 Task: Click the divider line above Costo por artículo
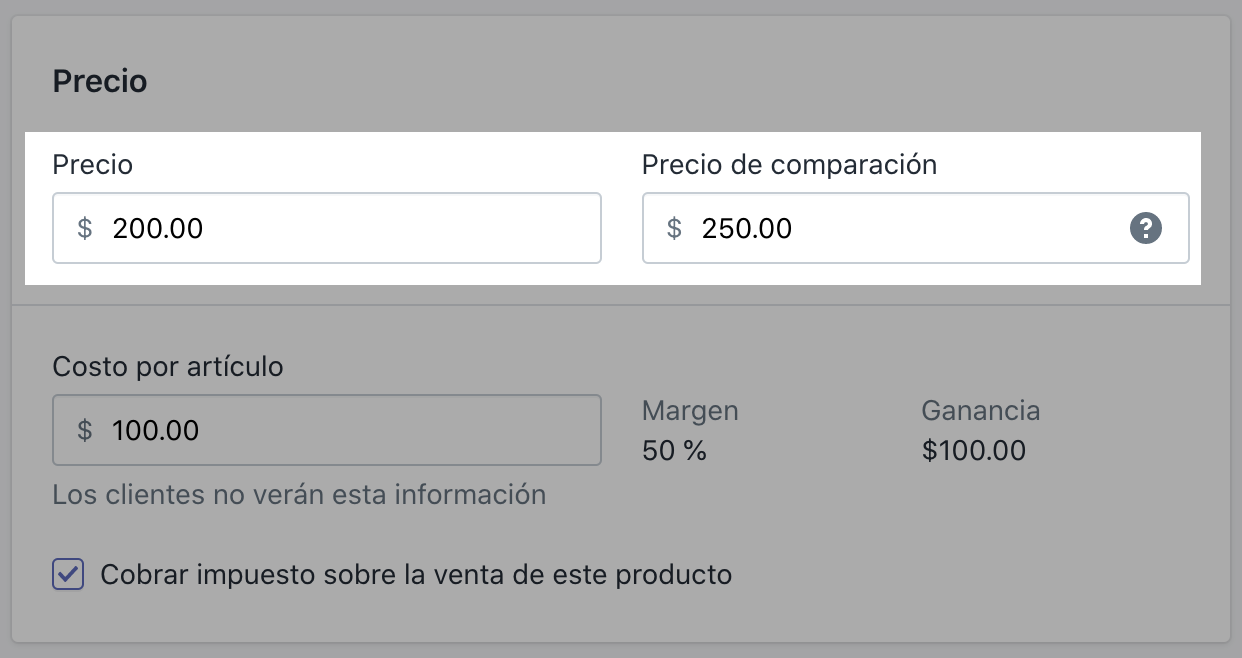tap(620, 305)
